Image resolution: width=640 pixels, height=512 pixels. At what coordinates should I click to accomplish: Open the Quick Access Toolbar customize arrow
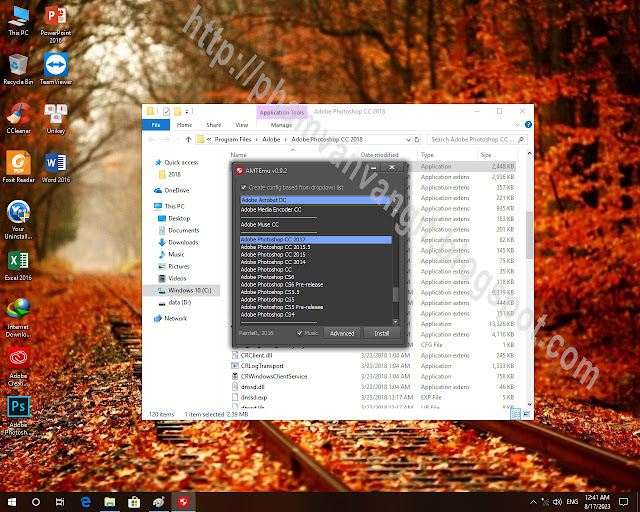click(x=187, y=111)
